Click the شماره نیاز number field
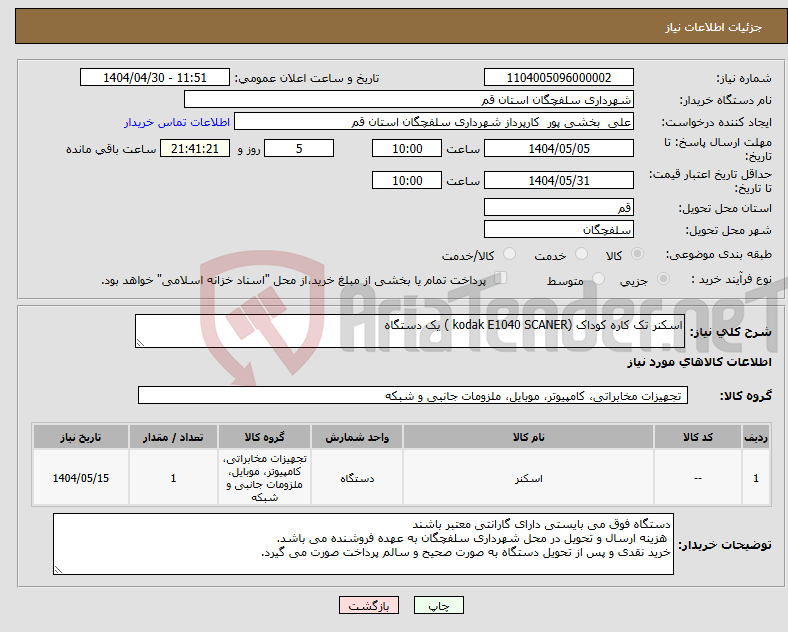This screenshot has height=632, width=788. click(558, 78)
